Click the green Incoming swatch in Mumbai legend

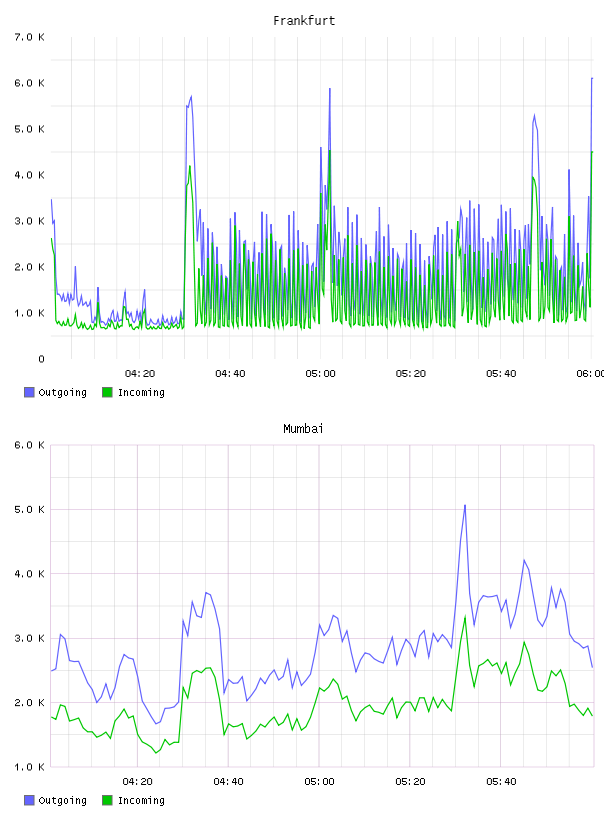click(x=107, y=800)
